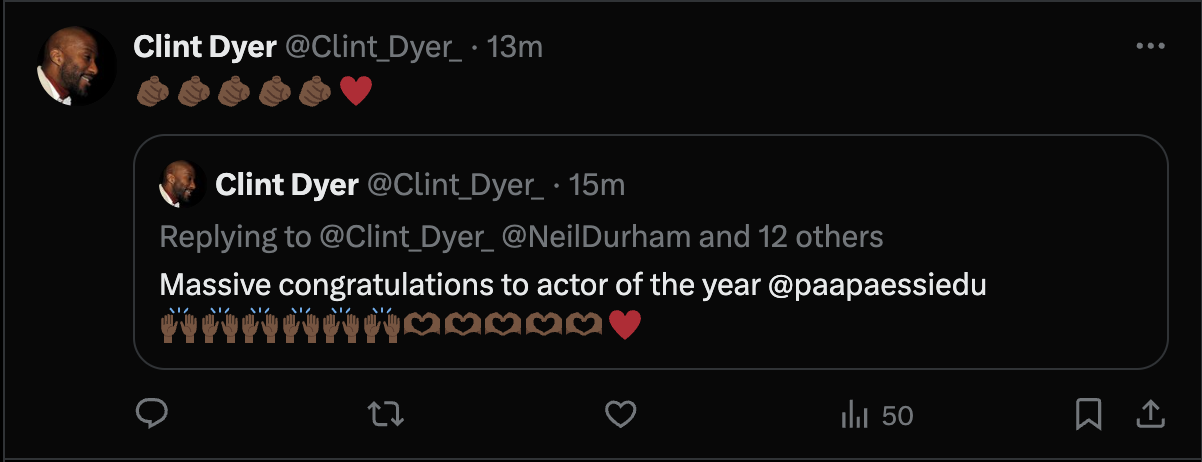Click the "Replying to" line in the quoted post

[x=520, y=236]
